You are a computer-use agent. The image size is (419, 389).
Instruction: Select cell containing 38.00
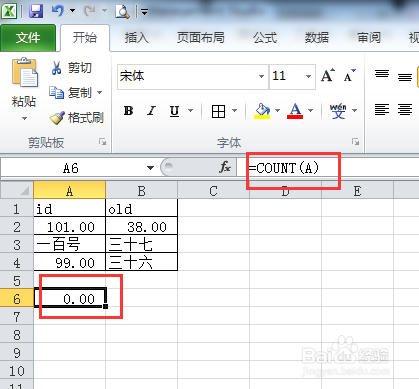(x=141, y=227)
